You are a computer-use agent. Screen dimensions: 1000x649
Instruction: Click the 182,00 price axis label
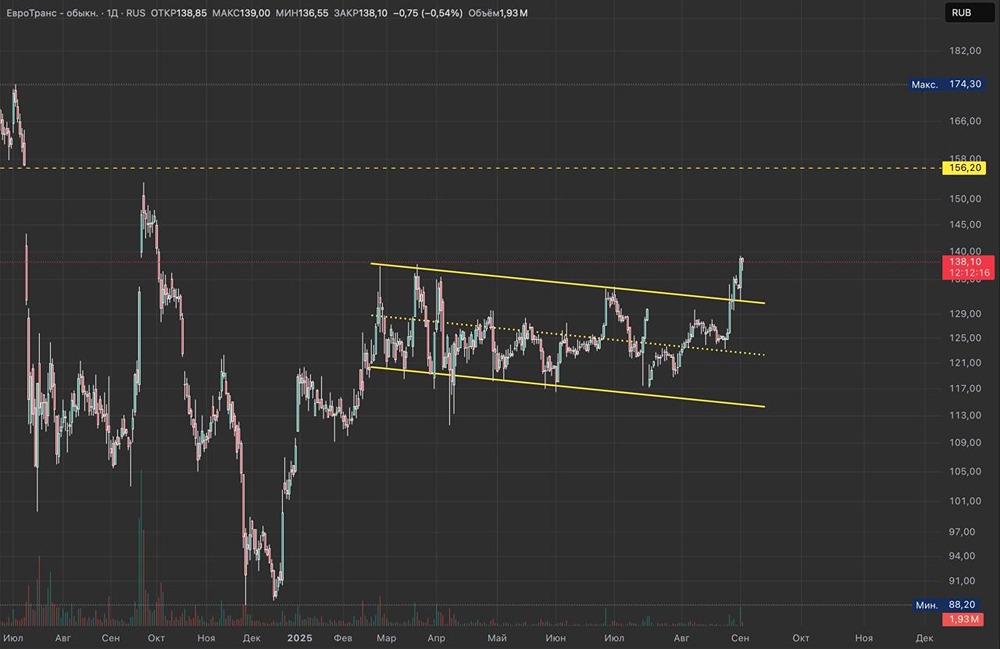click(966, 51)
